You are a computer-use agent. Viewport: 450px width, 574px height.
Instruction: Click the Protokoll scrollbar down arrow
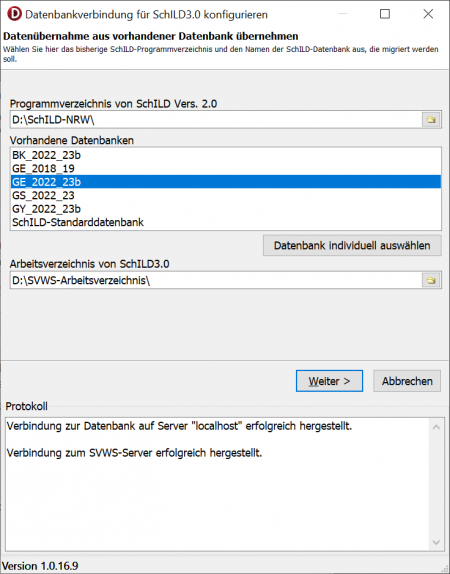[436, 542]
